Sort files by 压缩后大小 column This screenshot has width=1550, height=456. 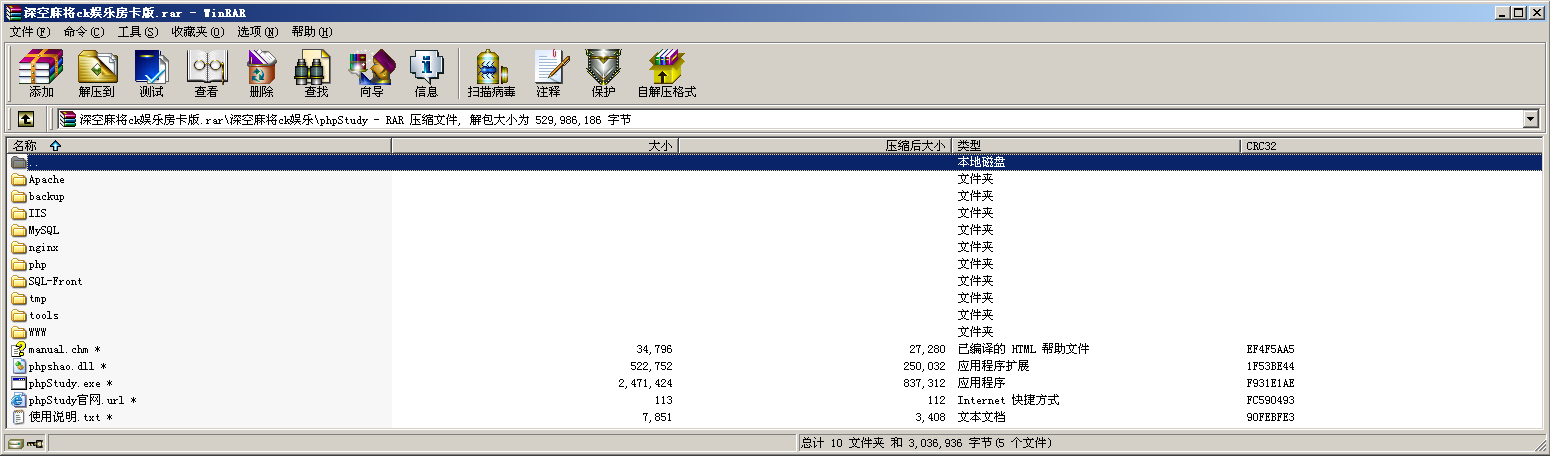pyautogui.click(x=814, y=146)
